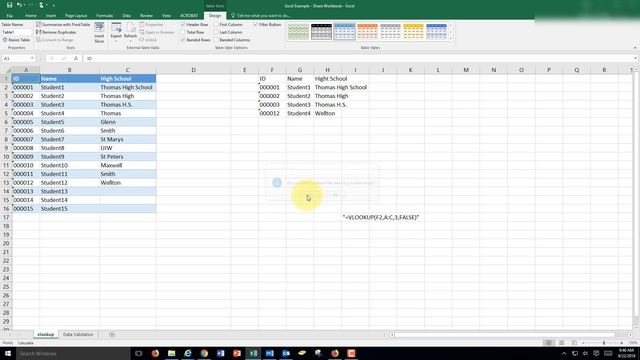Open the File tab
This screenshot has width=640, height=360.
coord(9,16)
